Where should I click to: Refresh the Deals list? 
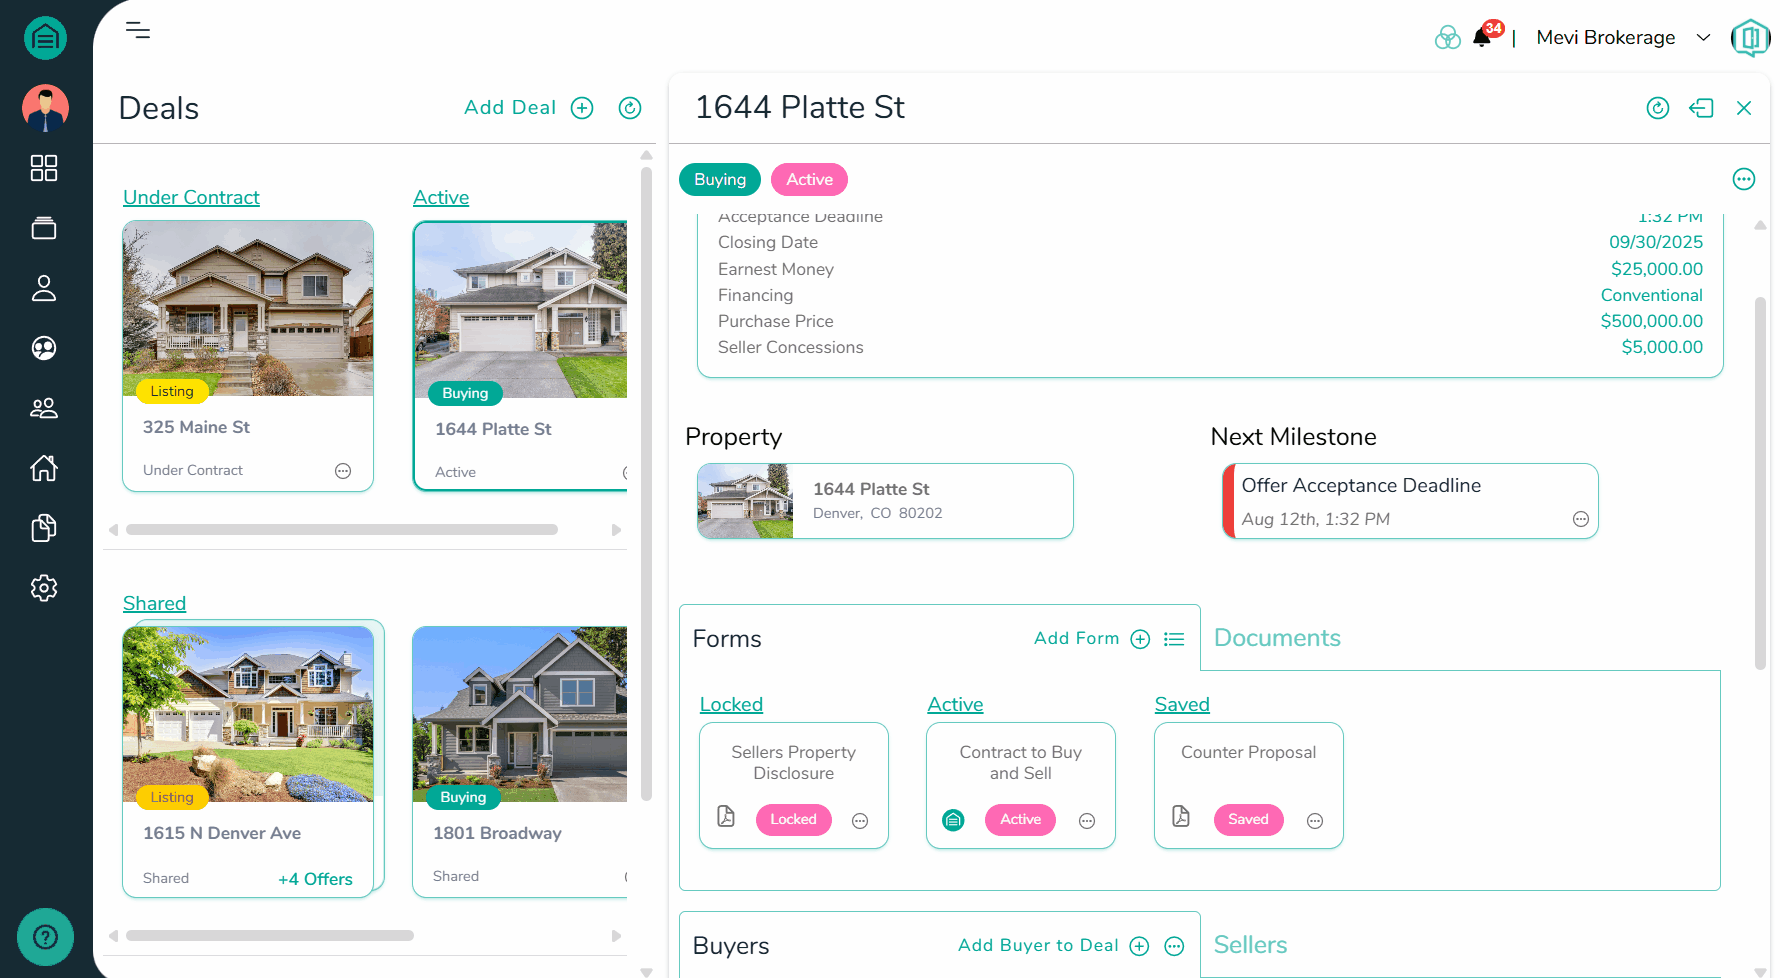coord(630,108)
